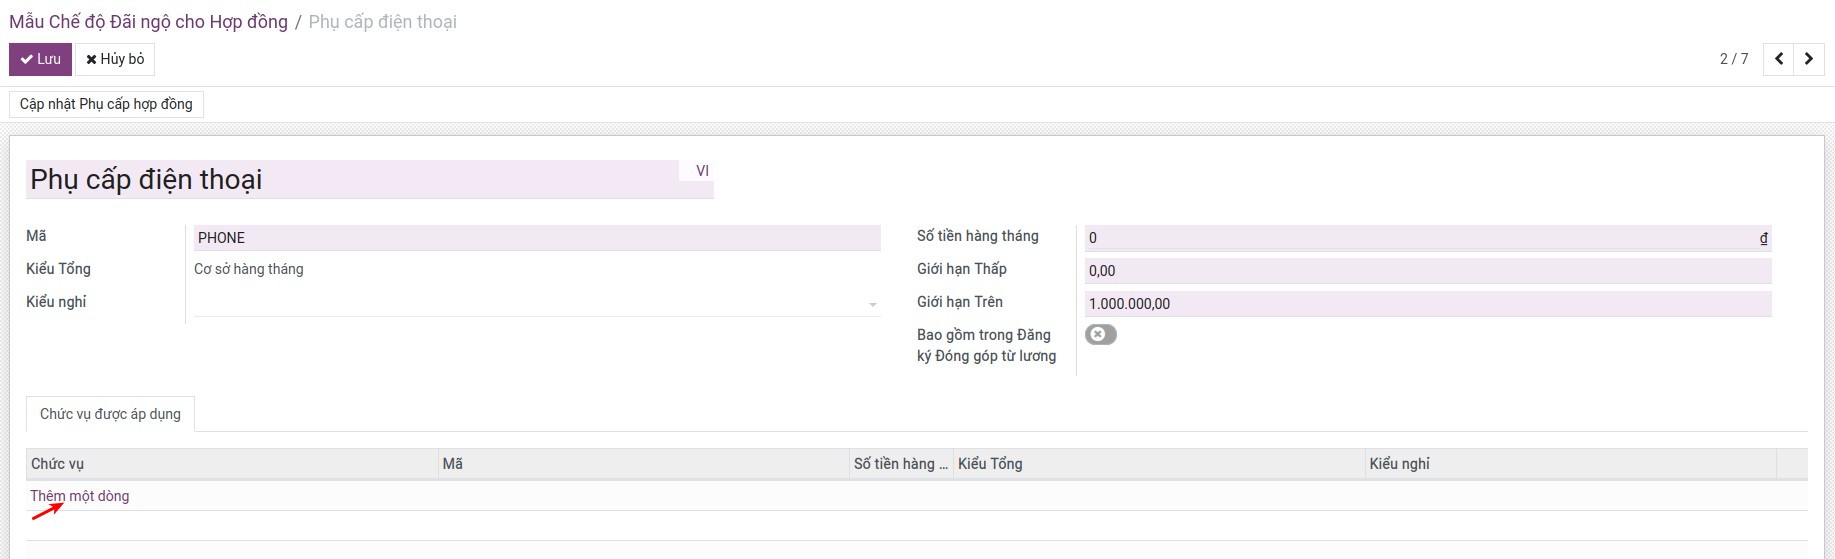Save the record with Lưu button
1835x559 pixels.
tap(40, 59)
